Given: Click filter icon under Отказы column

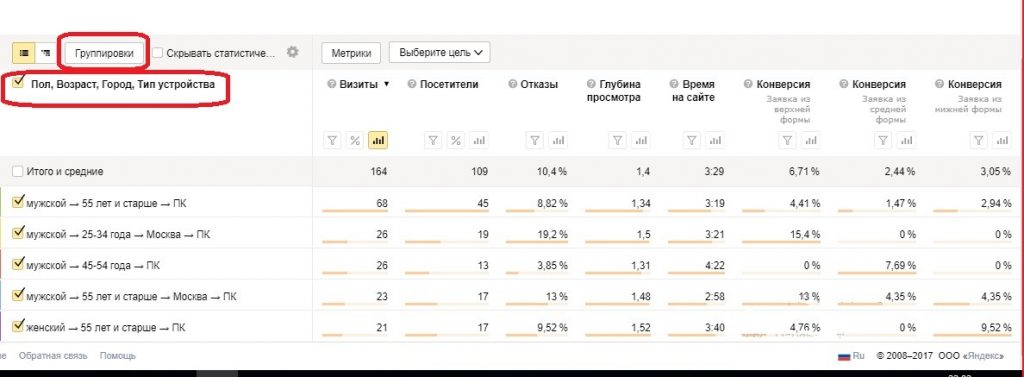Looking at the screenshot, I should pyautogui.click(x=535, y=140).
